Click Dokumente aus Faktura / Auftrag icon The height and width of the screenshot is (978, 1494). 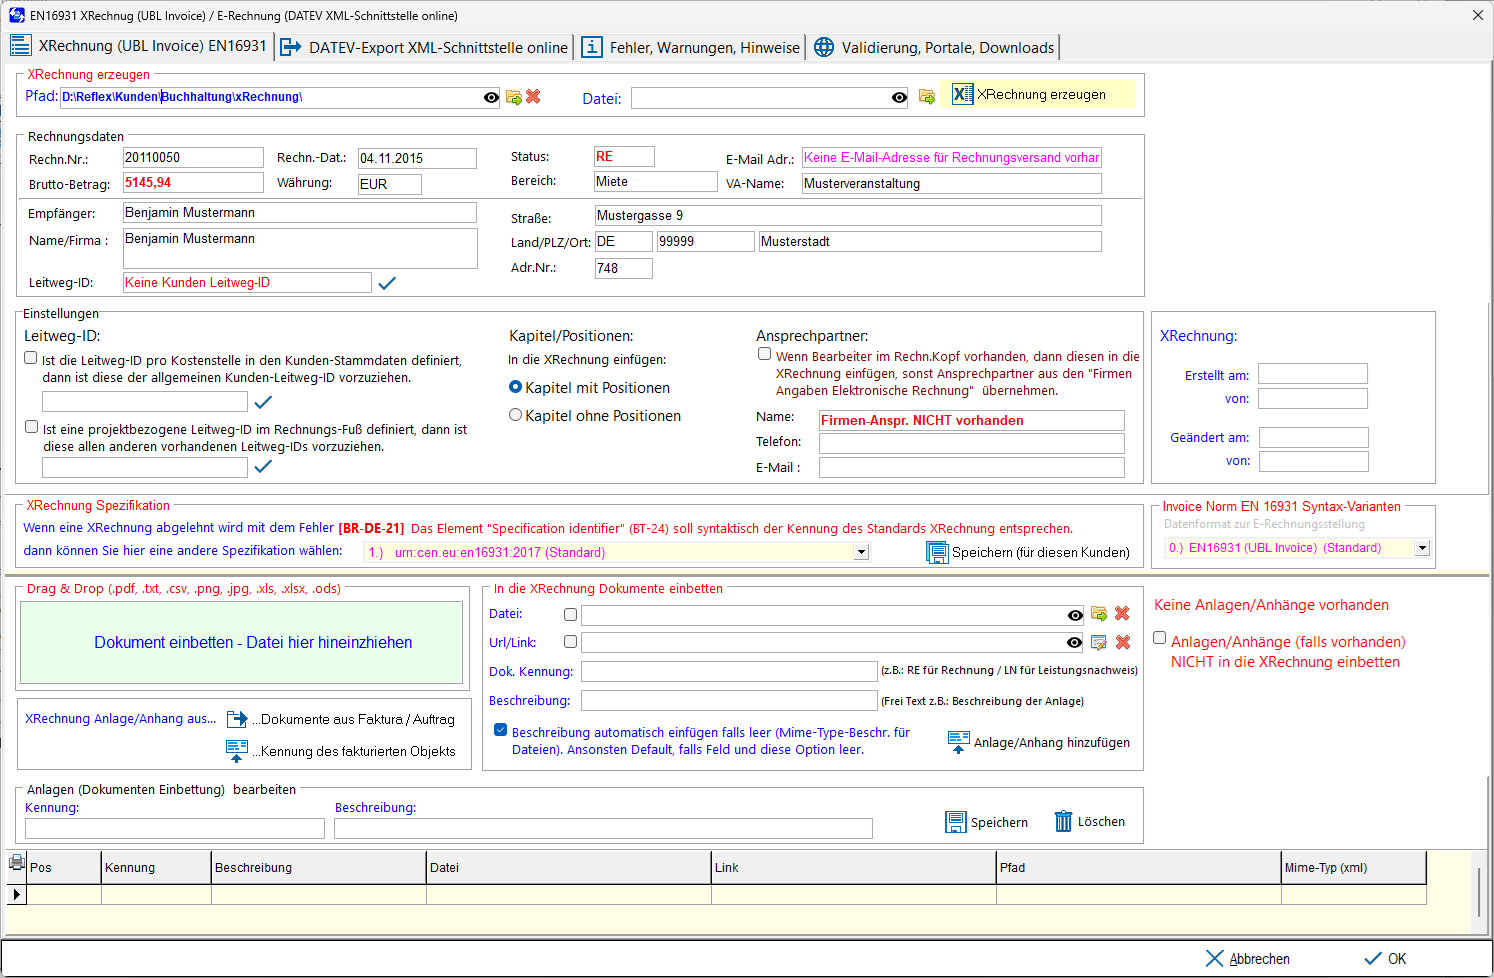click(237, 719)
